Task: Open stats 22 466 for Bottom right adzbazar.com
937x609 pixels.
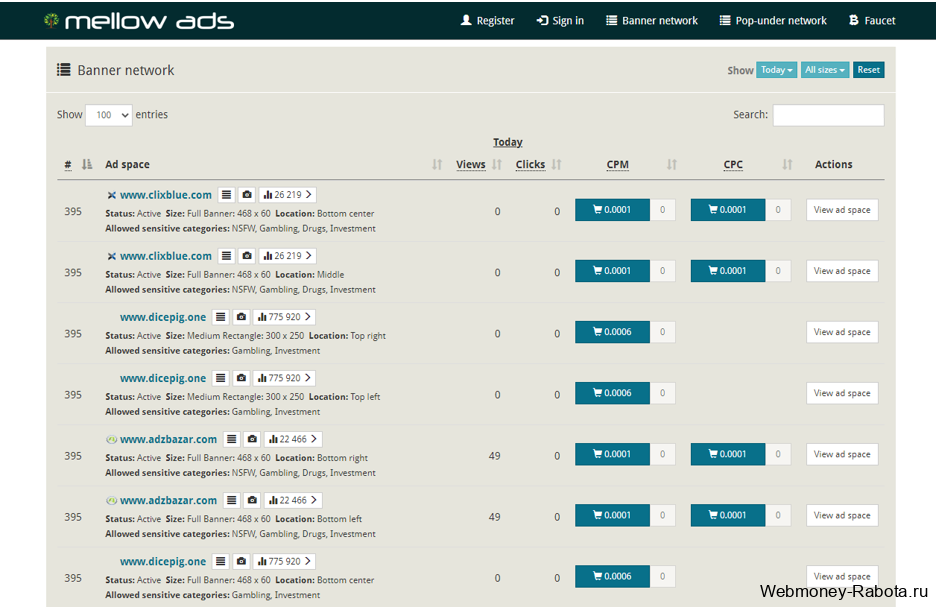Action: [293, 439]
